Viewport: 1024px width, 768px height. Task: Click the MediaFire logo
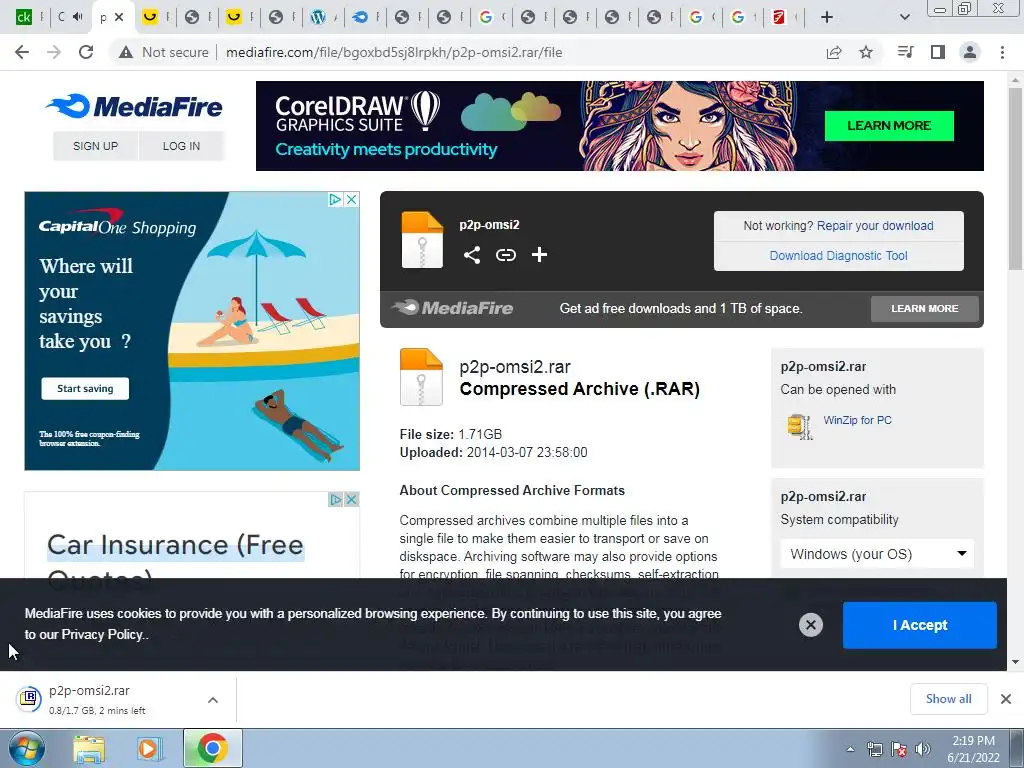point(134,106)
